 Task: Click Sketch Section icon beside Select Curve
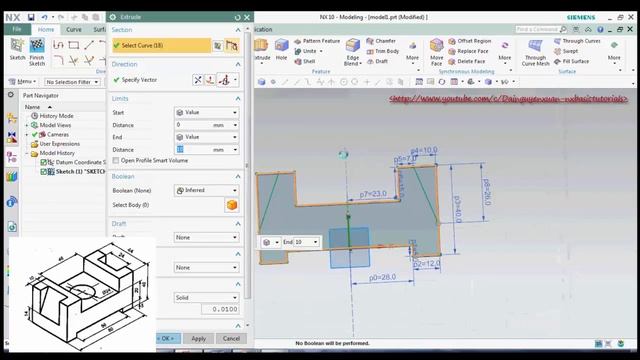click(218, 46)
